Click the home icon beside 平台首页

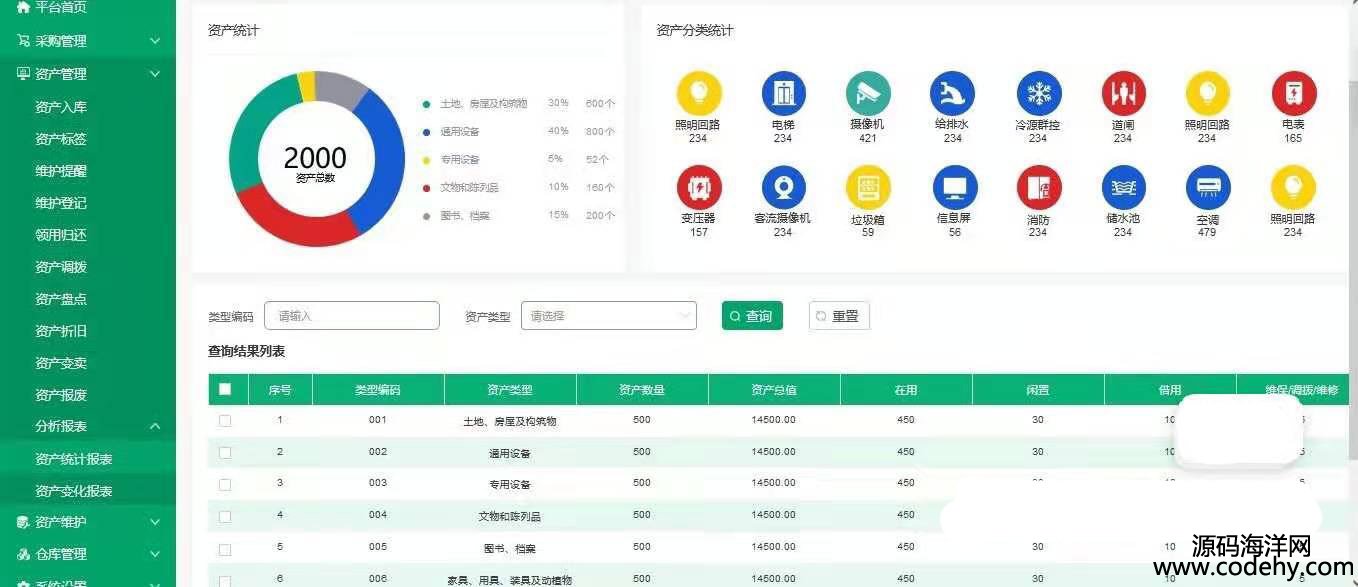click(23, 7)
